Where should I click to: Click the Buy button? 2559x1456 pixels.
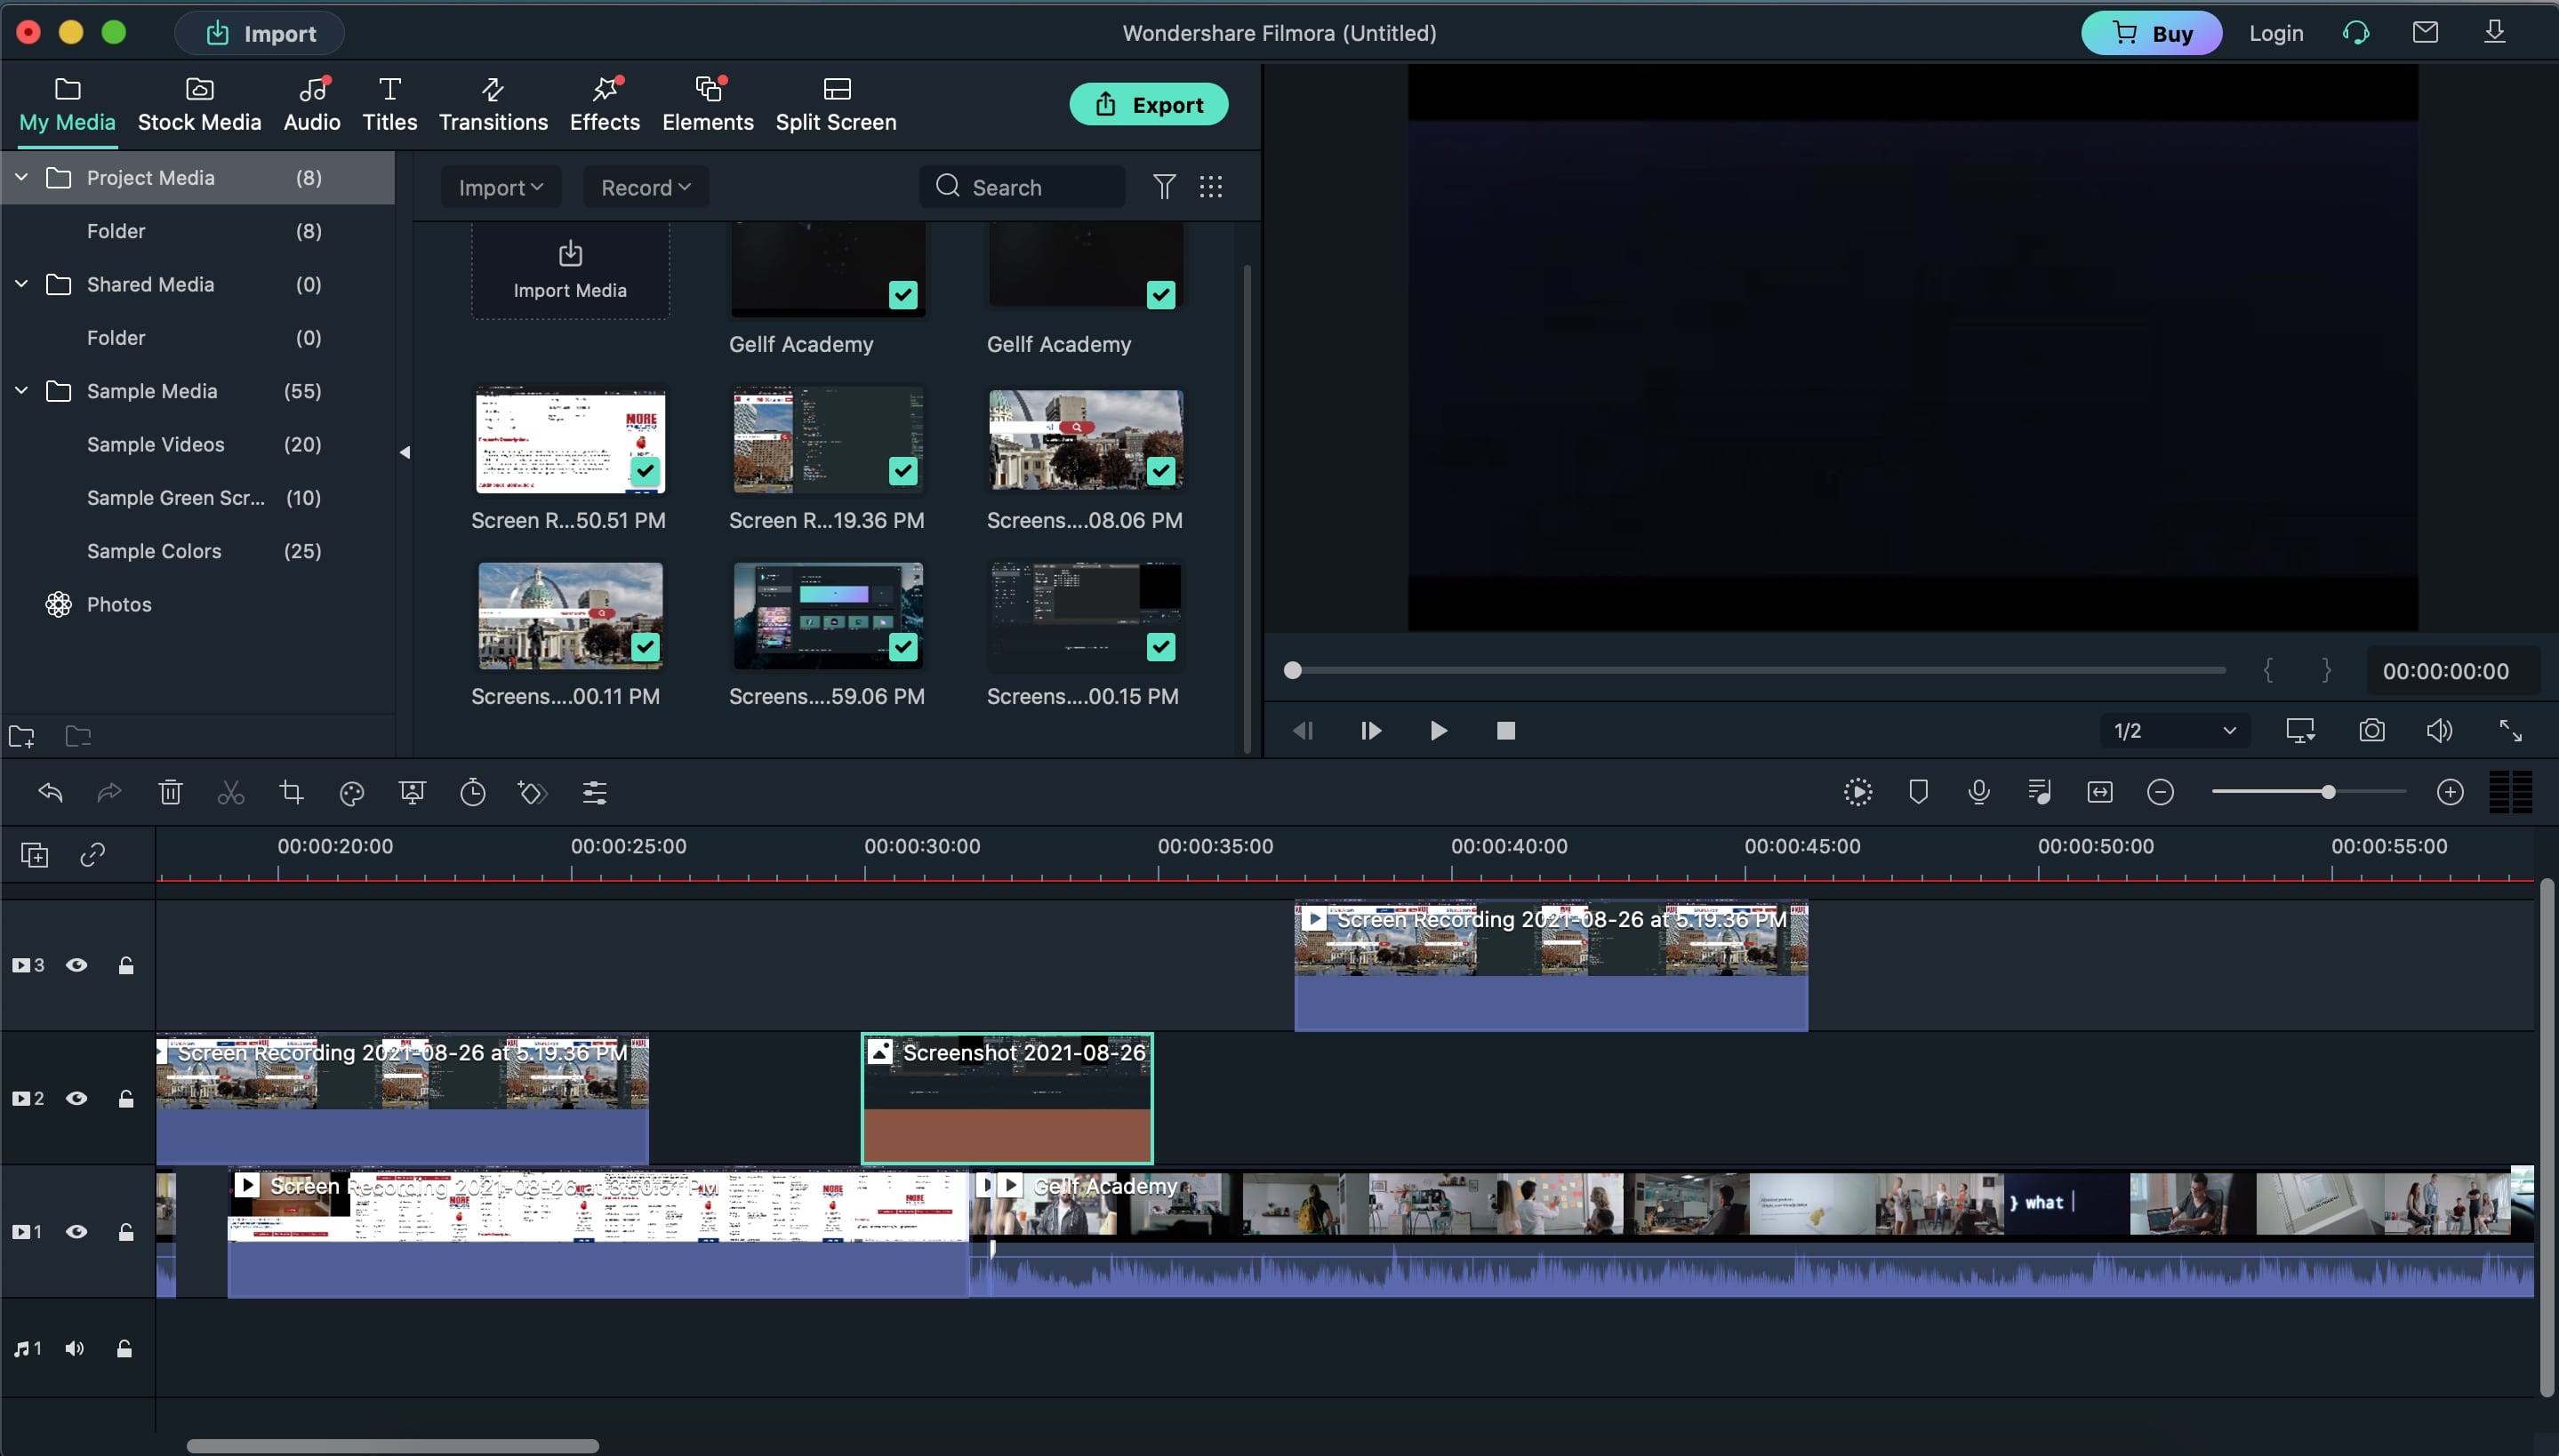[x=2151, y=33]
